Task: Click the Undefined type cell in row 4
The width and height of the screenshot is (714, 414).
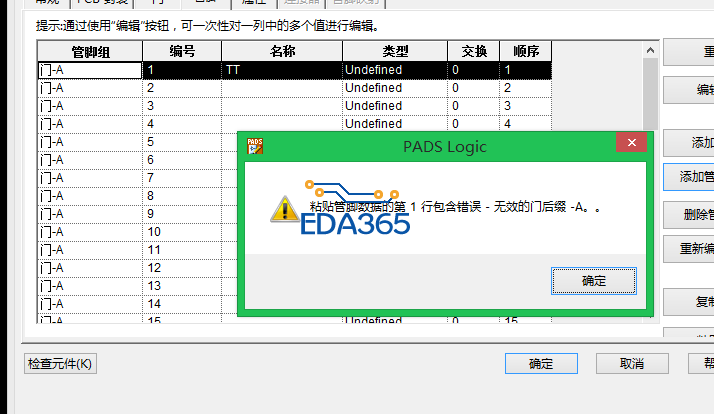Action: [395, 123]
